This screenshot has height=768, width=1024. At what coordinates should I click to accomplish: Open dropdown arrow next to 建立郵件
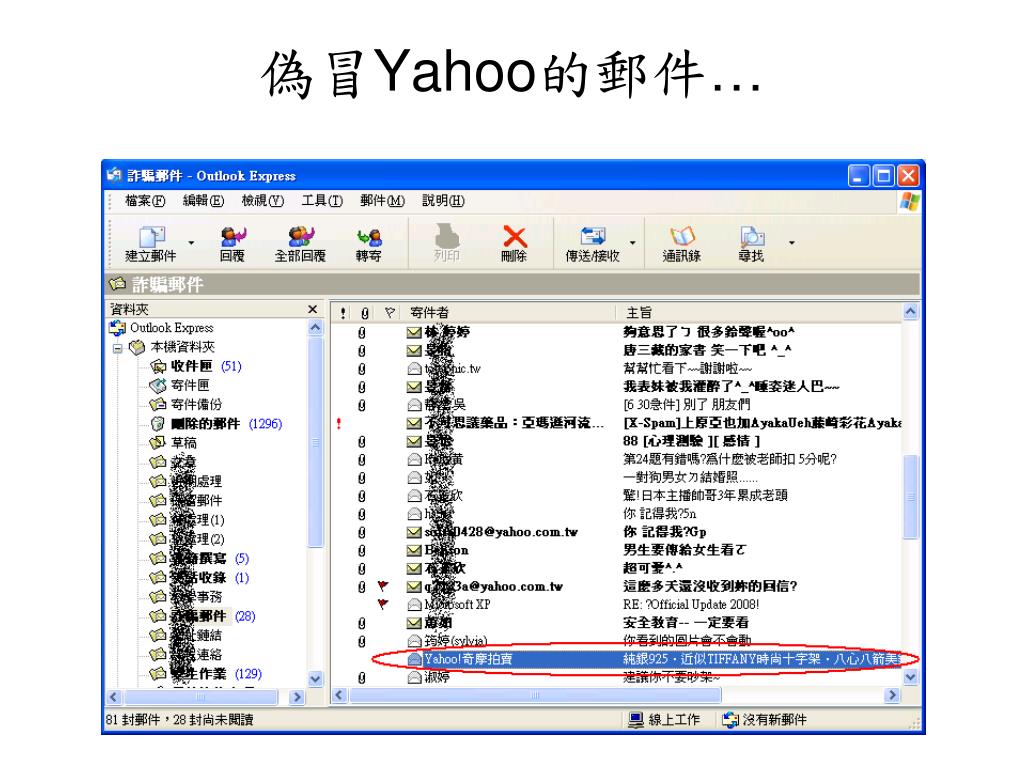pyautogui.click(x=191, y=243)
